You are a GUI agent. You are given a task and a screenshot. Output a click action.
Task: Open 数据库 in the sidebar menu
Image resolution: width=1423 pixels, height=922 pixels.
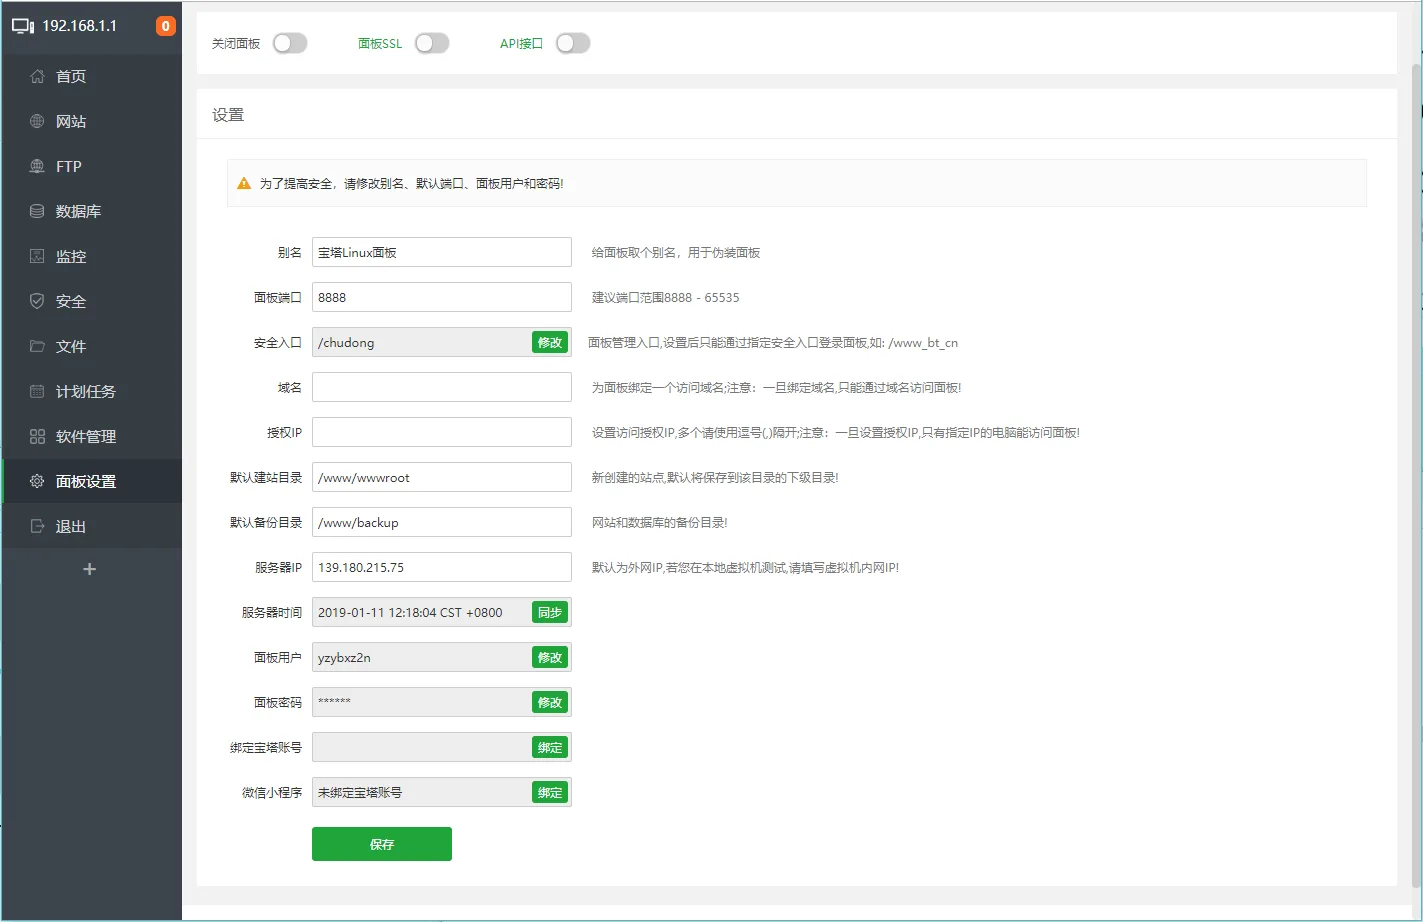[91, 211]
